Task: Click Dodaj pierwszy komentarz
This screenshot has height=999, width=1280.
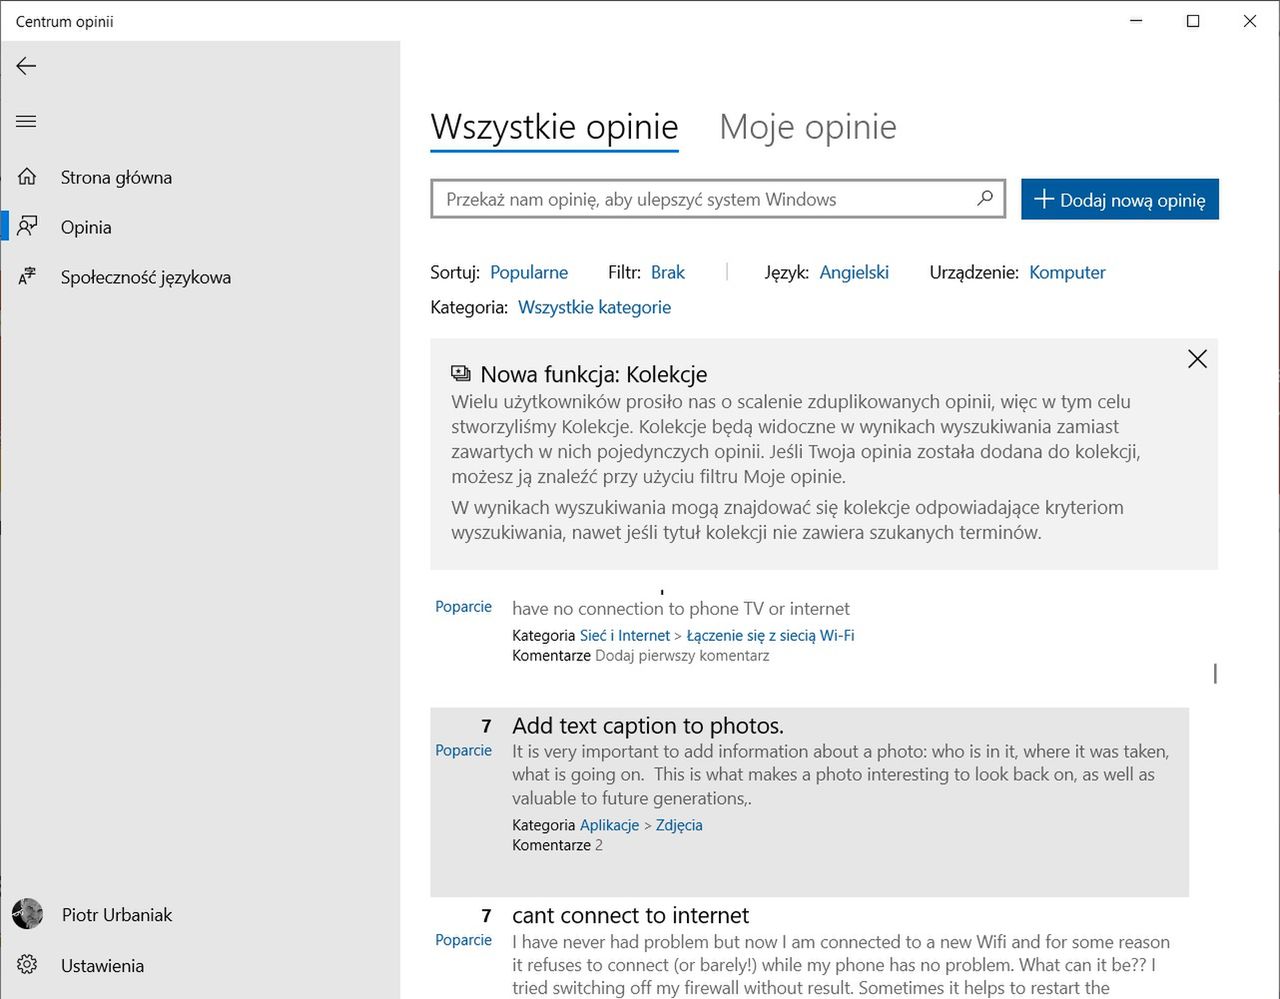Action: click(682, 656)
